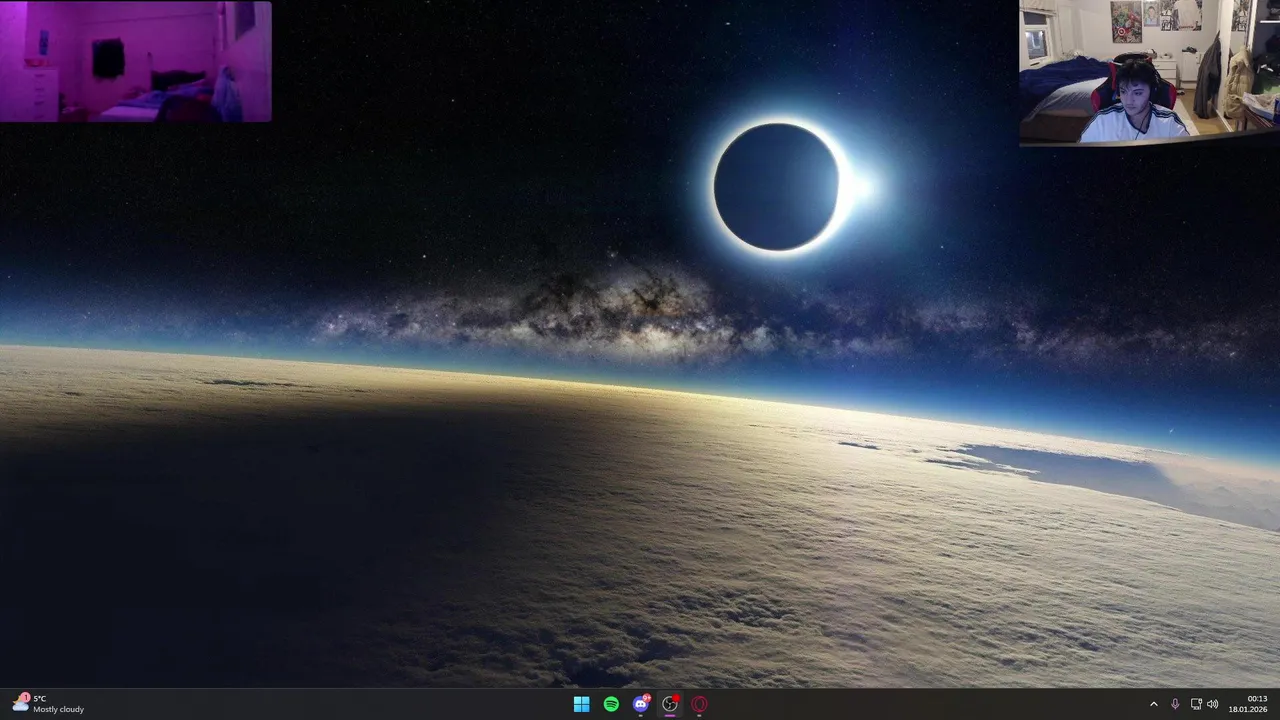The image size is (1280, 720).
Task: Open weather widget showing Mostly cloudy
Action: coord(48,704)
